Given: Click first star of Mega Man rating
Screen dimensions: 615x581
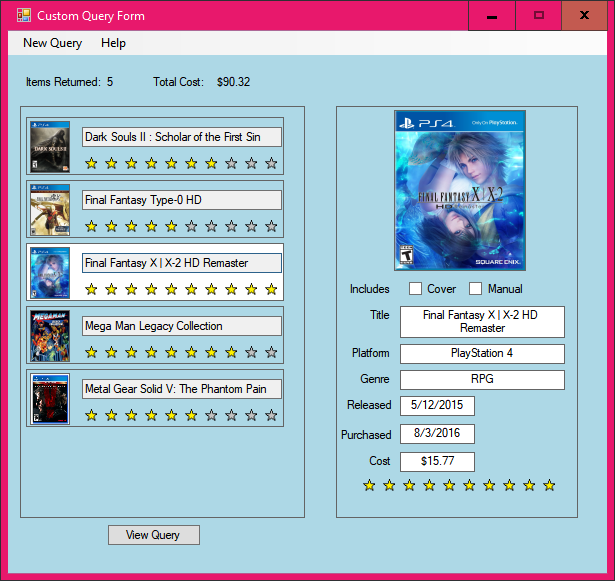Looking at the screenshot, I should 91,352.
